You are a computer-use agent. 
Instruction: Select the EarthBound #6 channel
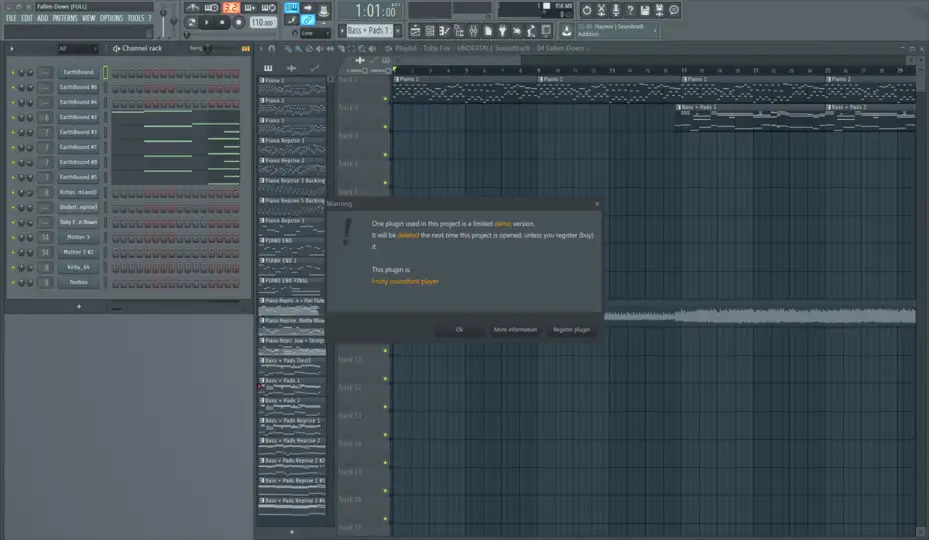(x=78, y=87)
